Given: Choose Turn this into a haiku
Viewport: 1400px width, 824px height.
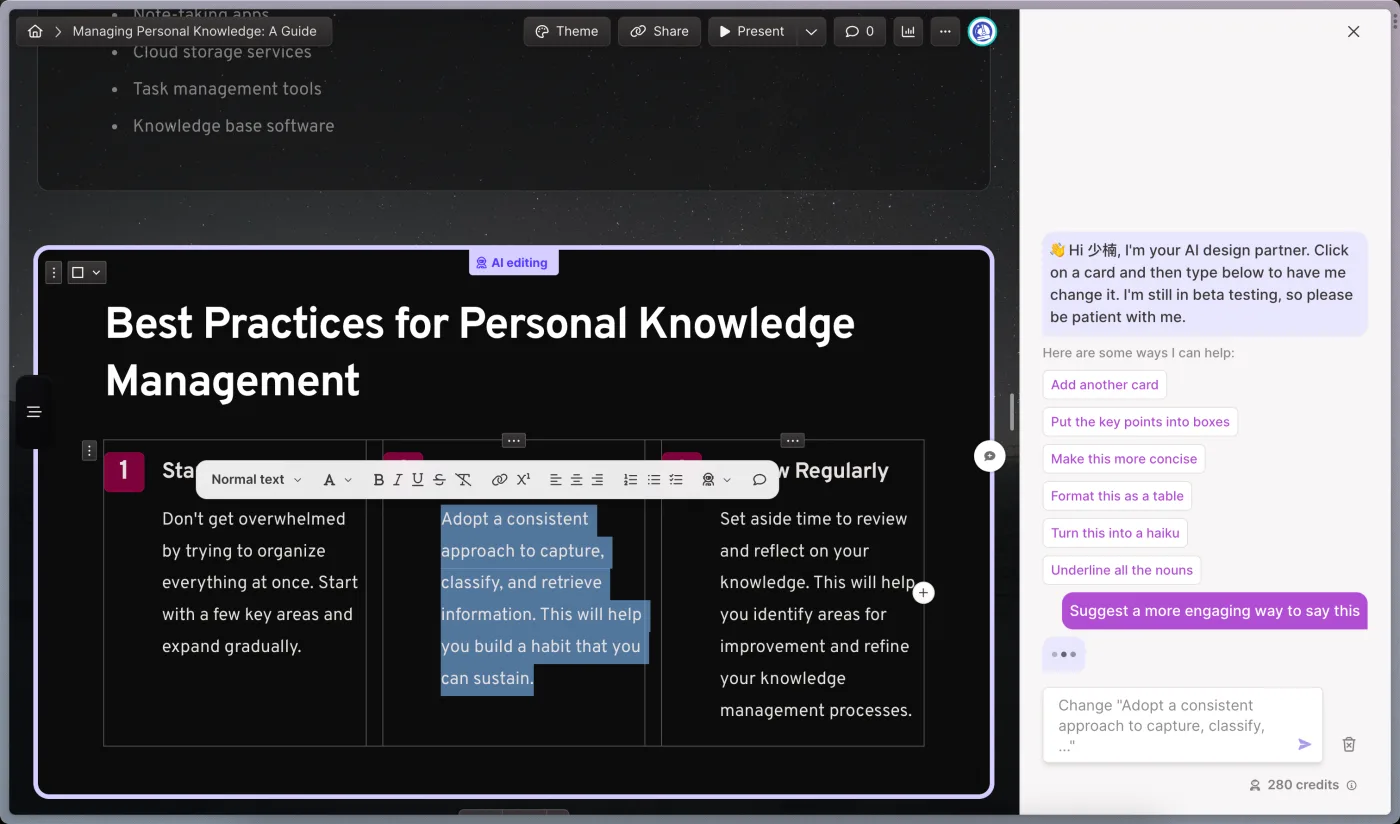Looking at the screenshot, I should click(1115, 533).
